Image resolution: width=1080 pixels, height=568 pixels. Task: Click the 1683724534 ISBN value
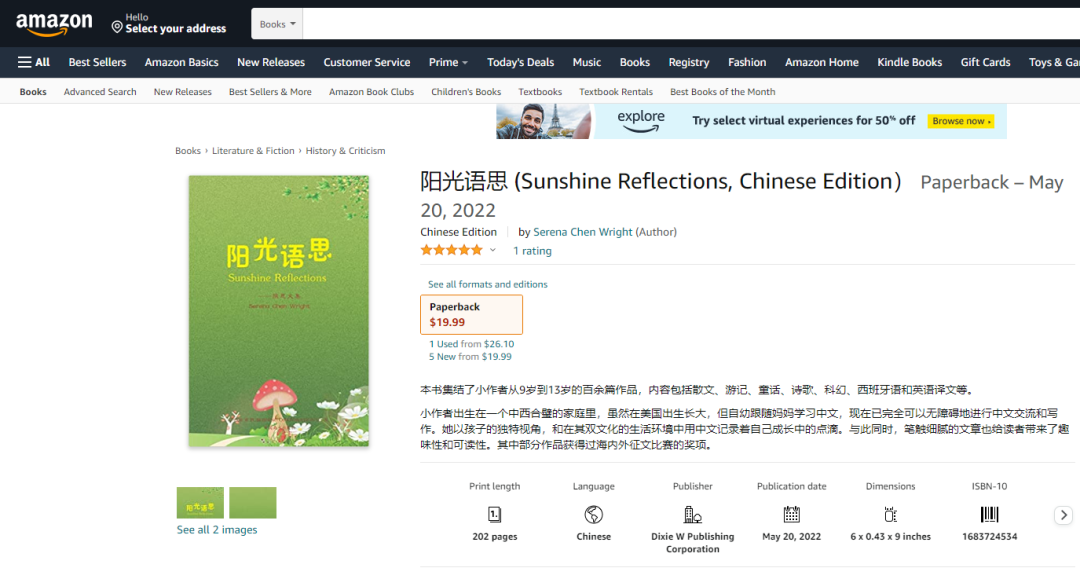(989, 536)
